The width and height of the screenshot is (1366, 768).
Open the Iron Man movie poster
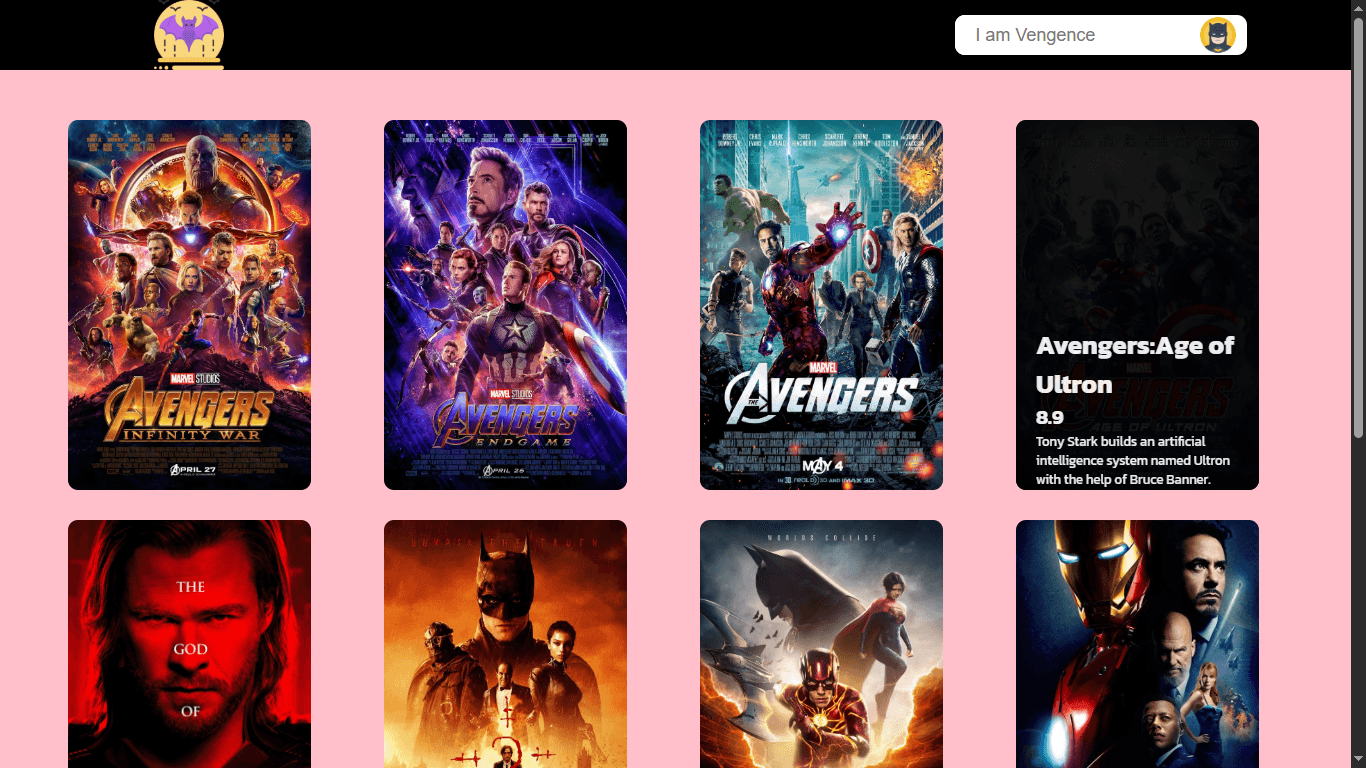[x=1137, y=644]
